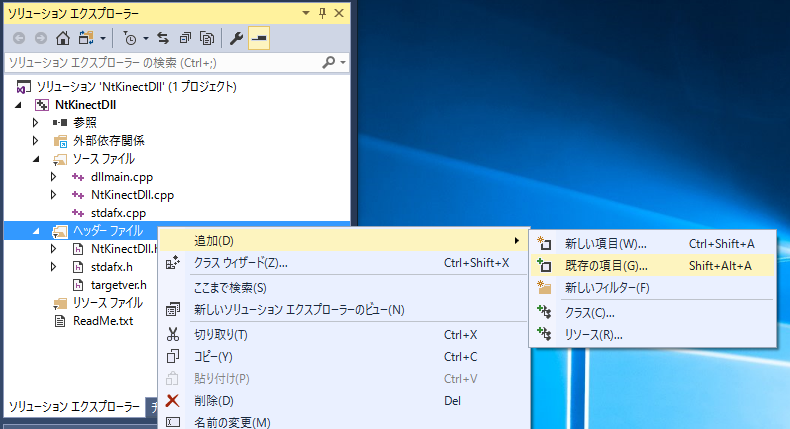Open the Solution Explorer window position dropdown
The height and width of the screenshot is (429, 790).
[x=305, y=13]
